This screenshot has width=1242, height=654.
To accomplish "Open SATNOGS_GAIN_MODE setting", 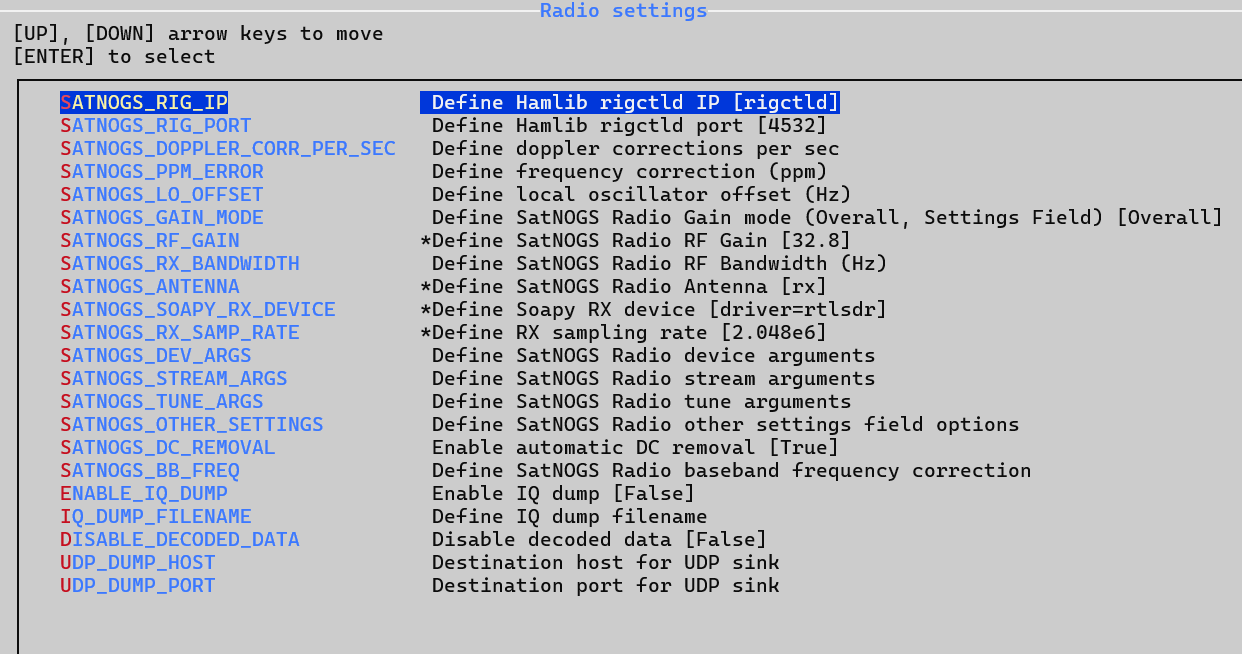I will (162, 218).
